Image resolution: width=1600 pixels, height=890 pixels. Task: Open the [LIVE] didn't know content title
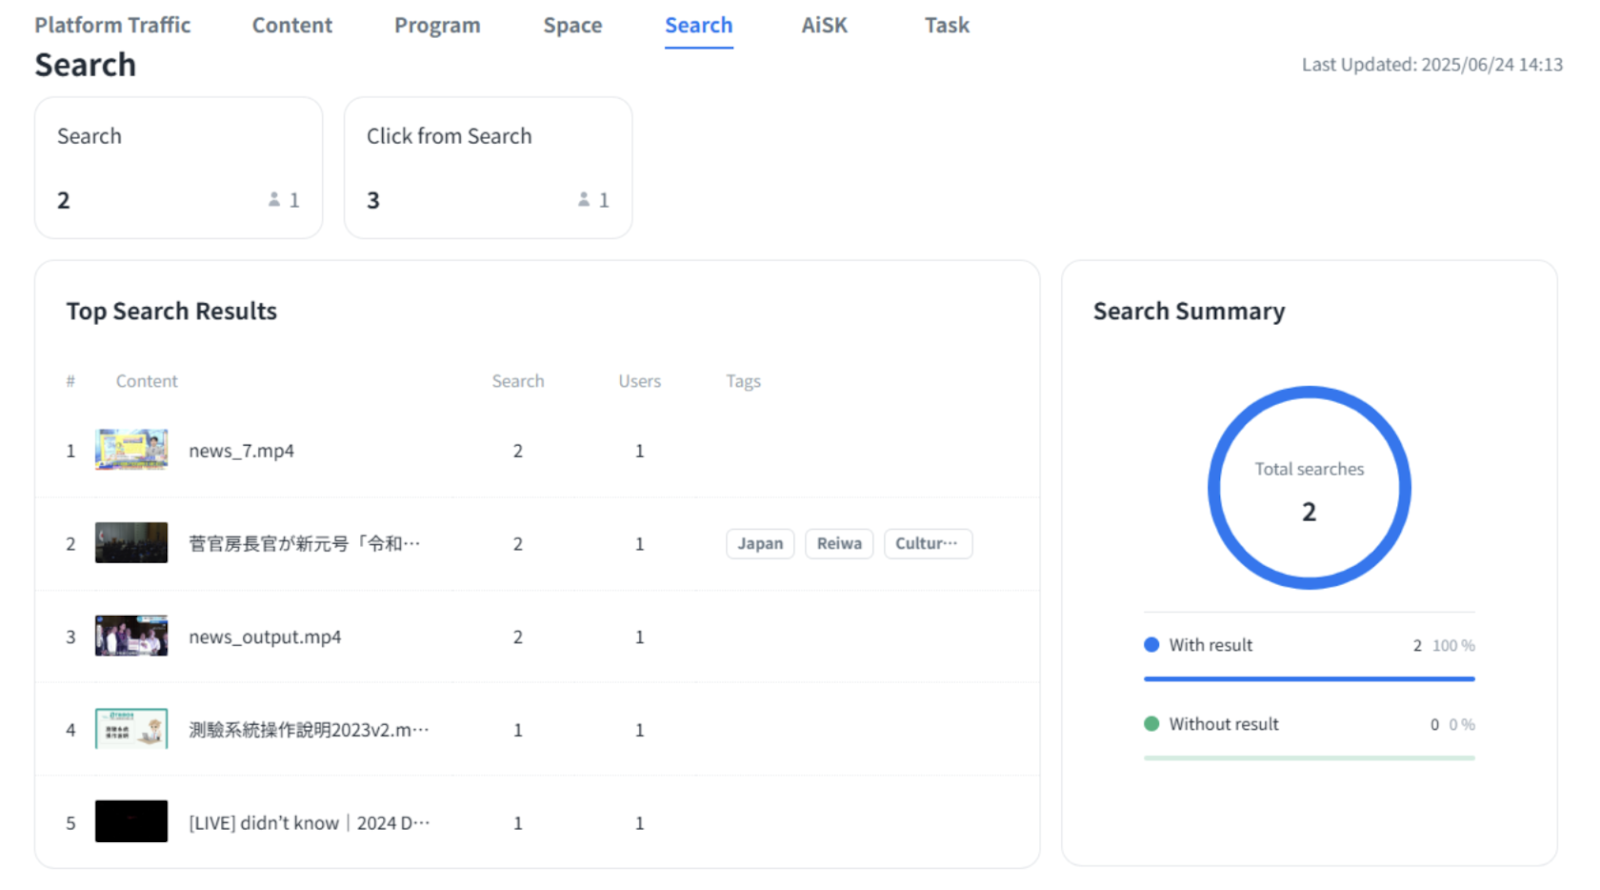click(x=309, y=823)
